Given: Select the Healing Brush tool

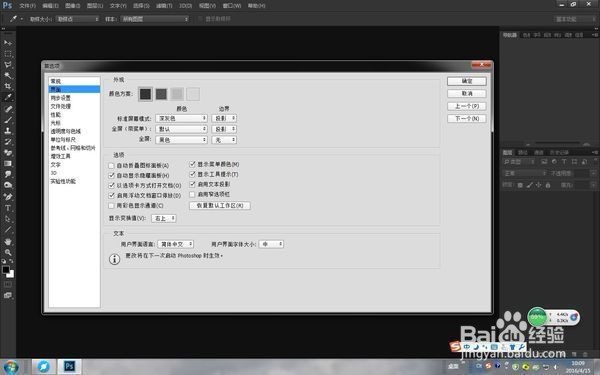Looking at the screenshot, I should pos(8,109).
